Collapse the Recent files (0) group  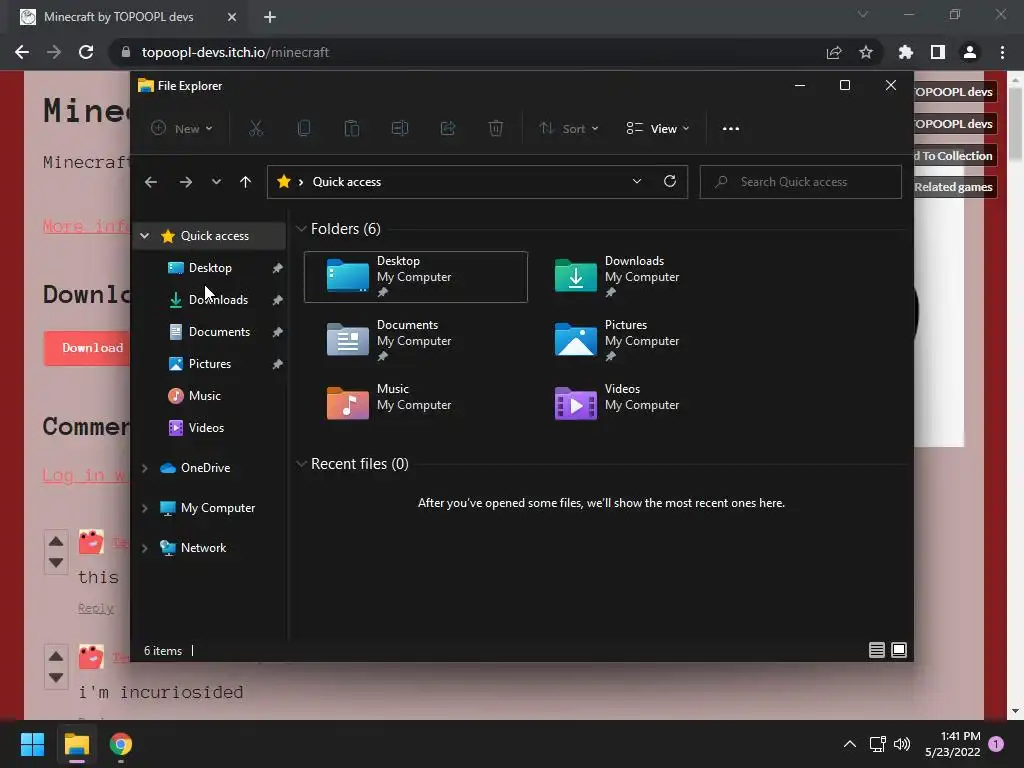[301, 464]
